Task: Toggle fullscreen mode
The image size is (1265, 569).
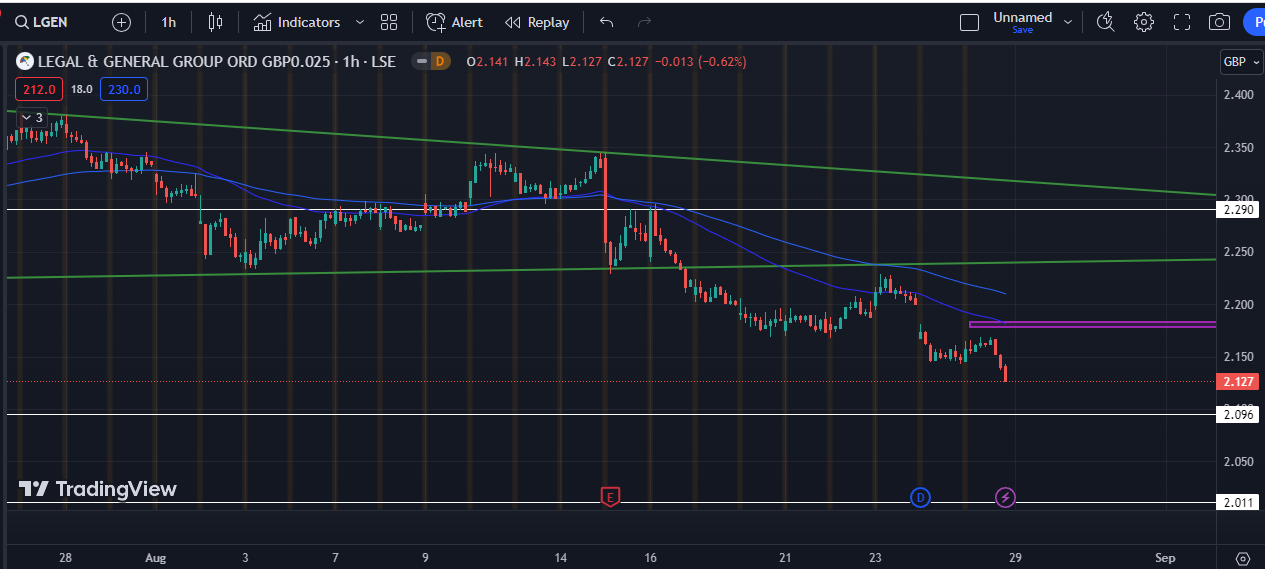Action: click(x=1182, y=22)
